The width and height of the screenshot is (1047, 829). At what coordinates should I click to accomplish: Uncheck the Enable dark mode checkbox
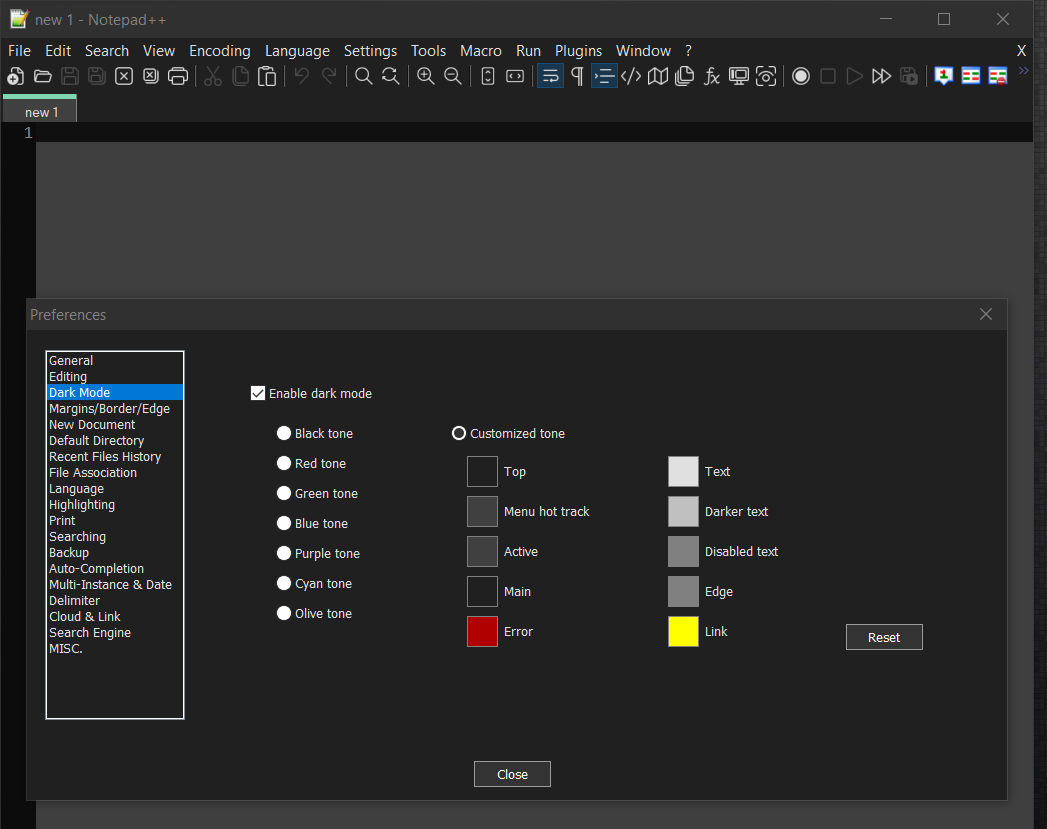(258, 394)
